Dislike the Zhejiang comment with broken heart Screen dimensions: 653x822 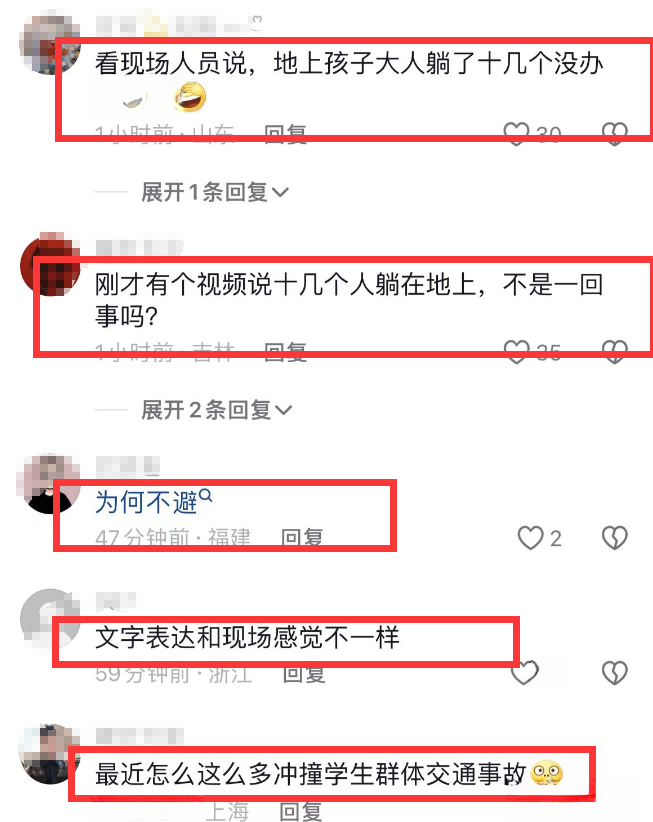[x=615, y=673]
